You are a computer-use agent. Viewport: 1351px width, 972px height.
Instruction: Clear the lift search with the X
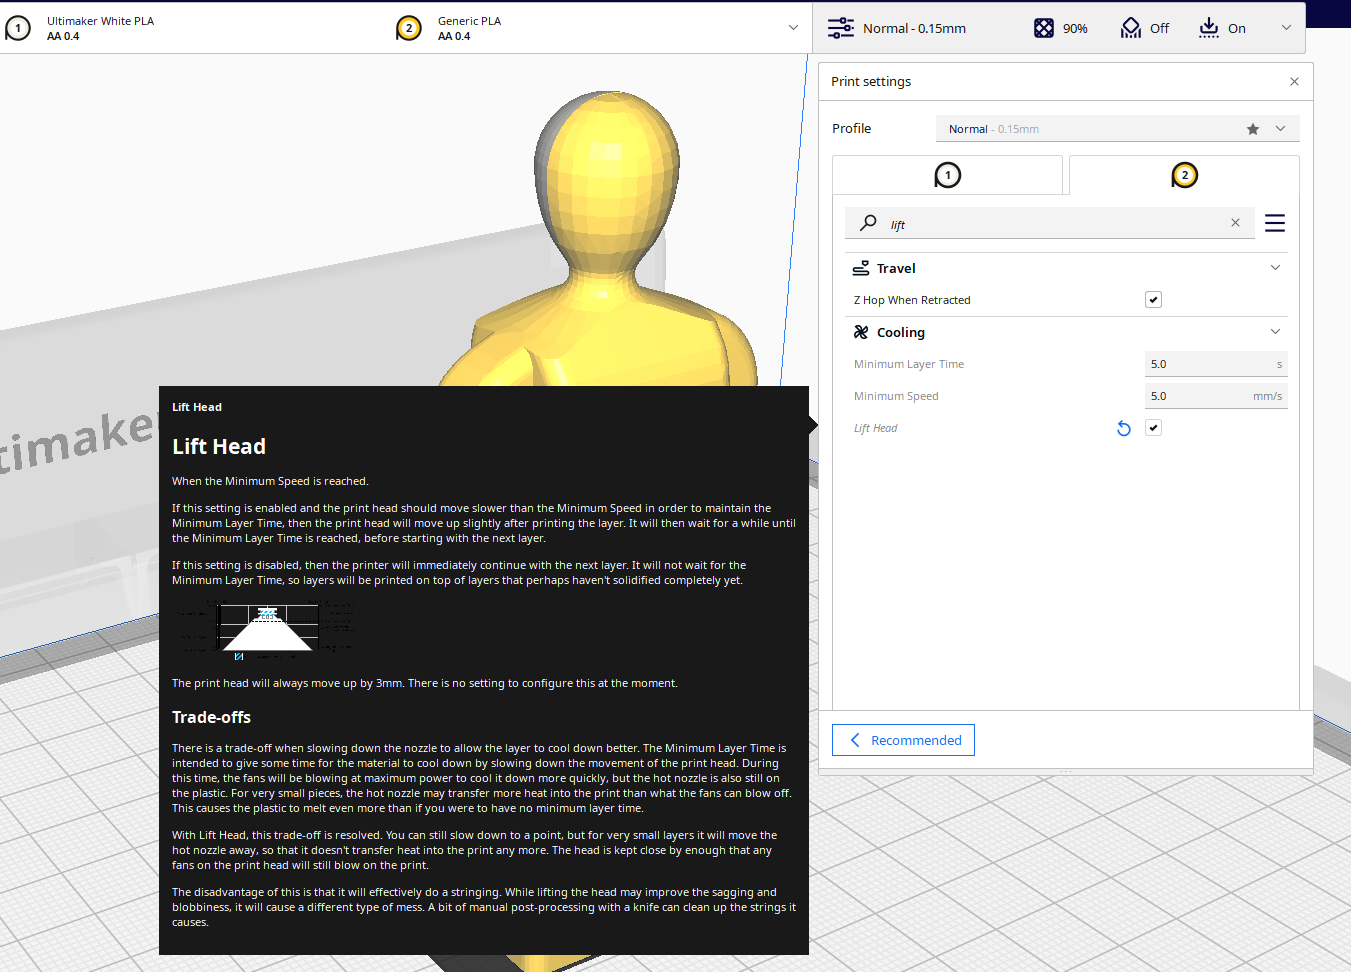point(1235,222)
